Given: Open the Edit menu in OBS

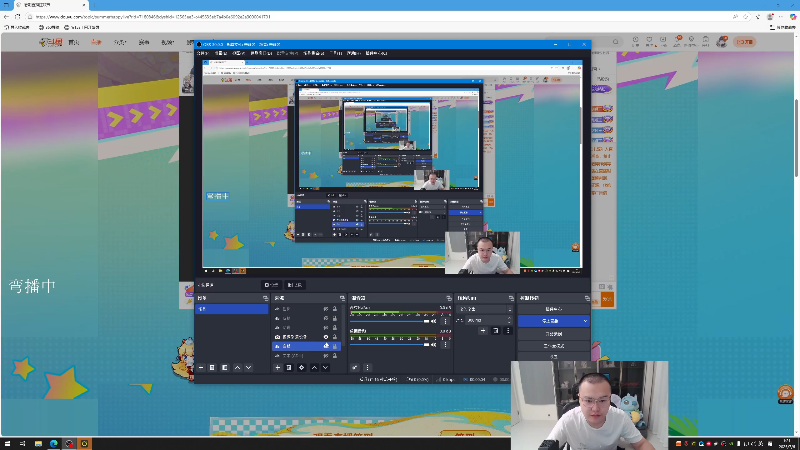Looking at the screenshot, I should 220,53.
